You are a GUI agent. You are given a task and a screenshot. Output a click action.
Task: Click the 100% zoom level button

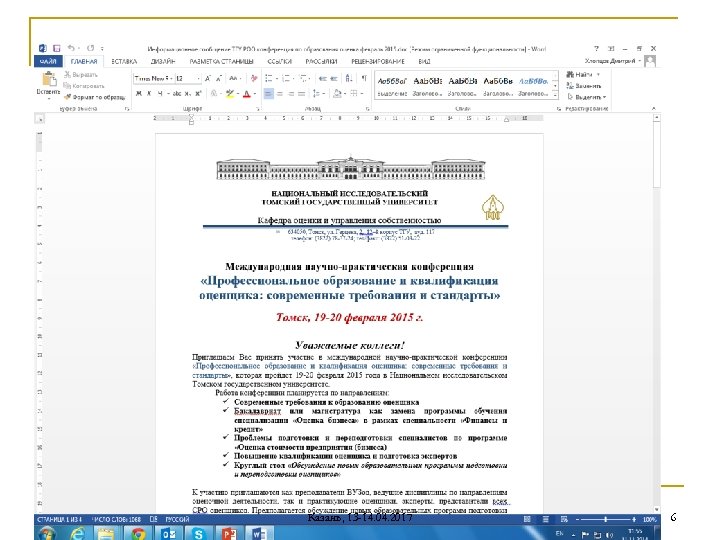[649, 519]
